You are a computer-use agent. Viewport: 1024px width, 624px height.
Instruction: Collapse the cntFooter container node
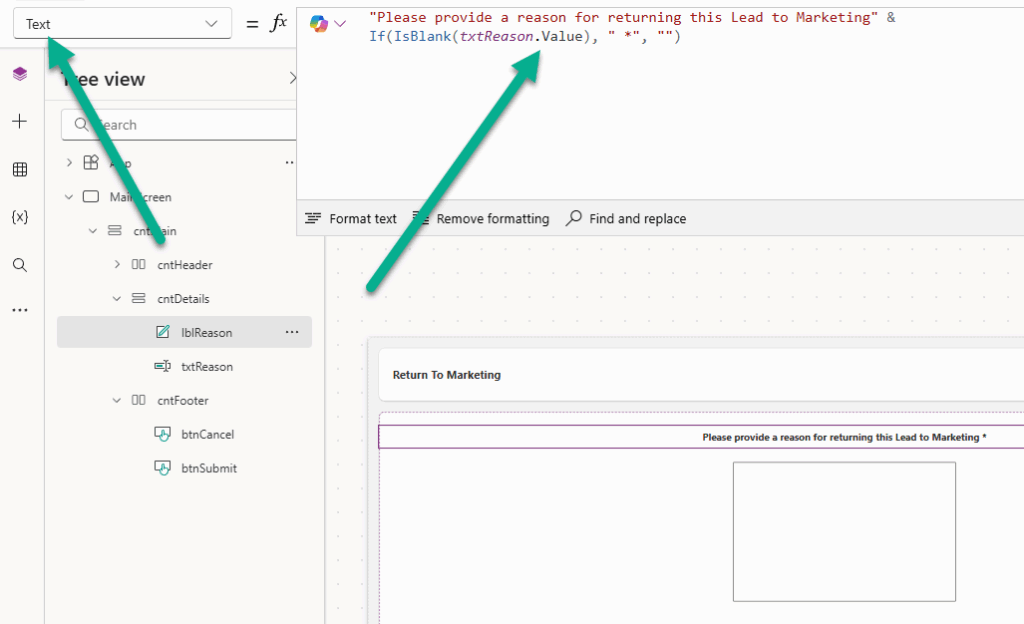(116, 401)
